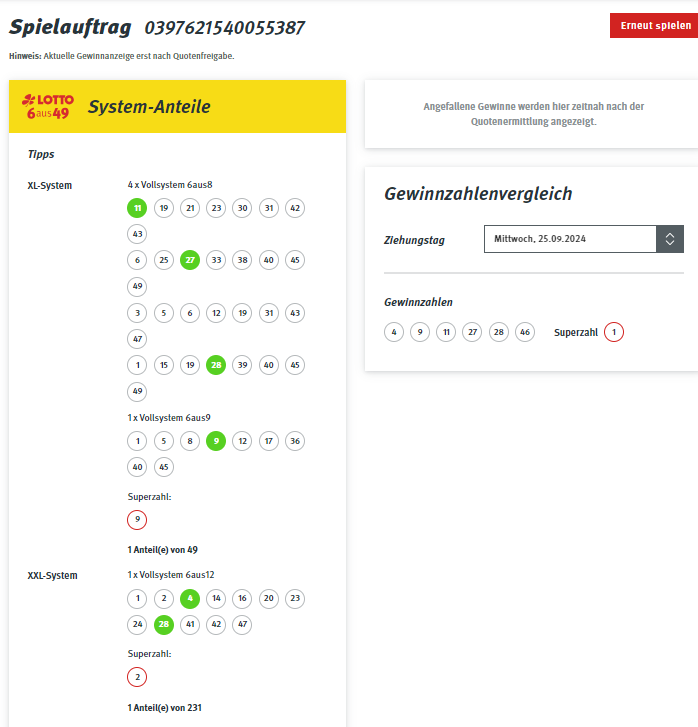Click the Gewinnzahlen Superzahl 1 circle
698x727 pixels.
click(614, 332)
